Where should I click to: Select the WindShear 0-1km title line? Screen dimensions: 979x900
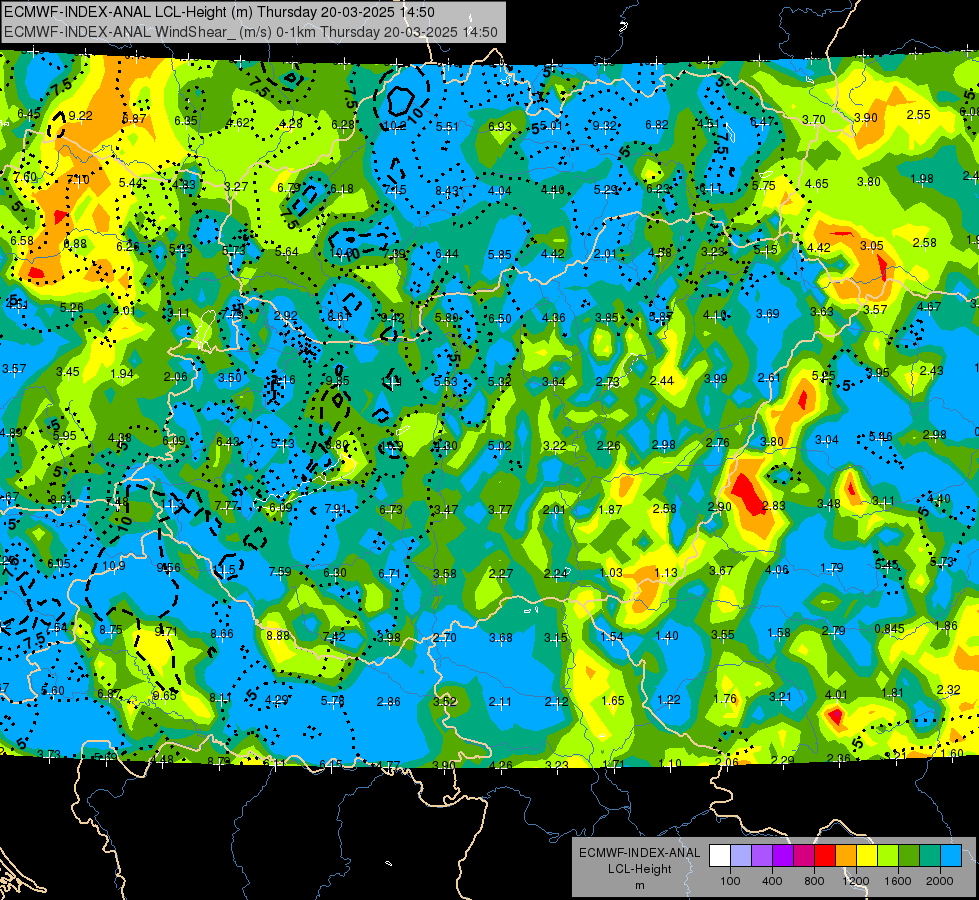point(250,32)
